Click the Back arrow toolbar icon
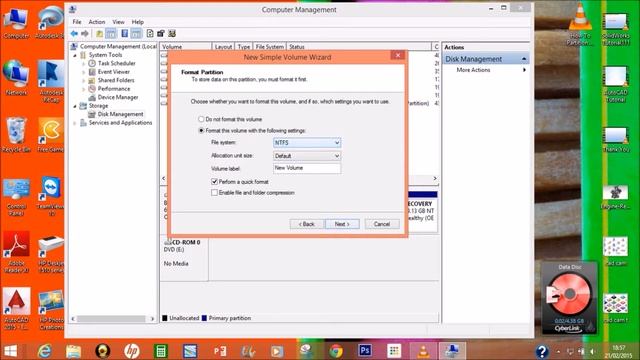The height and width of the screenshot is (360, 640). tap(74, 33)
